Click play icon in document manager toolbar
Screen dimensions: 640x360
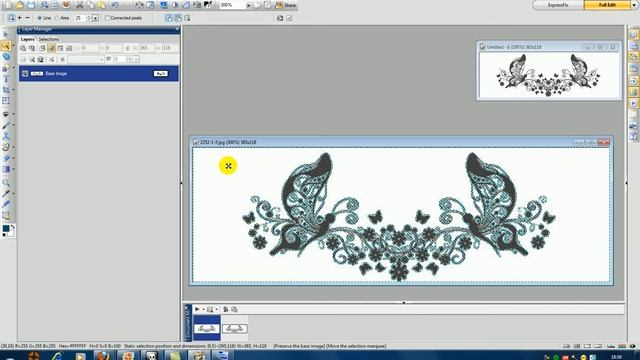click(x=197, y=309)
